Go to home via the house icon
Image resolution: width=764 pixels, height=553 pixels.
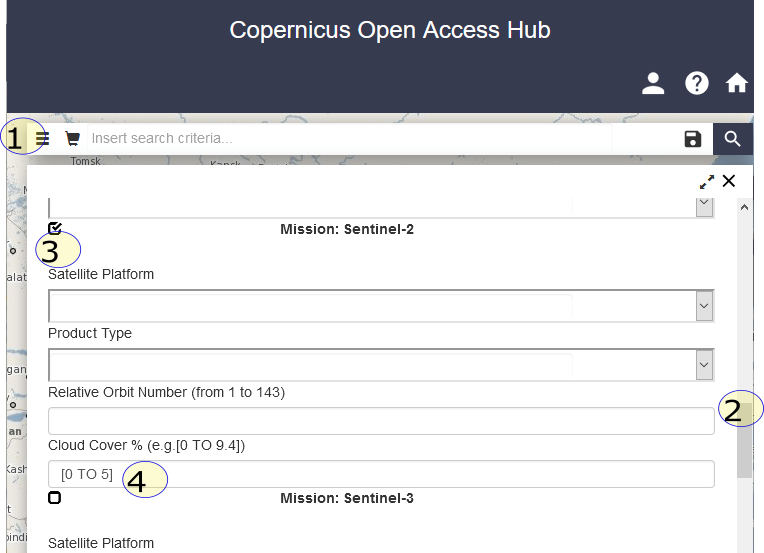click(x=737, y=84)
